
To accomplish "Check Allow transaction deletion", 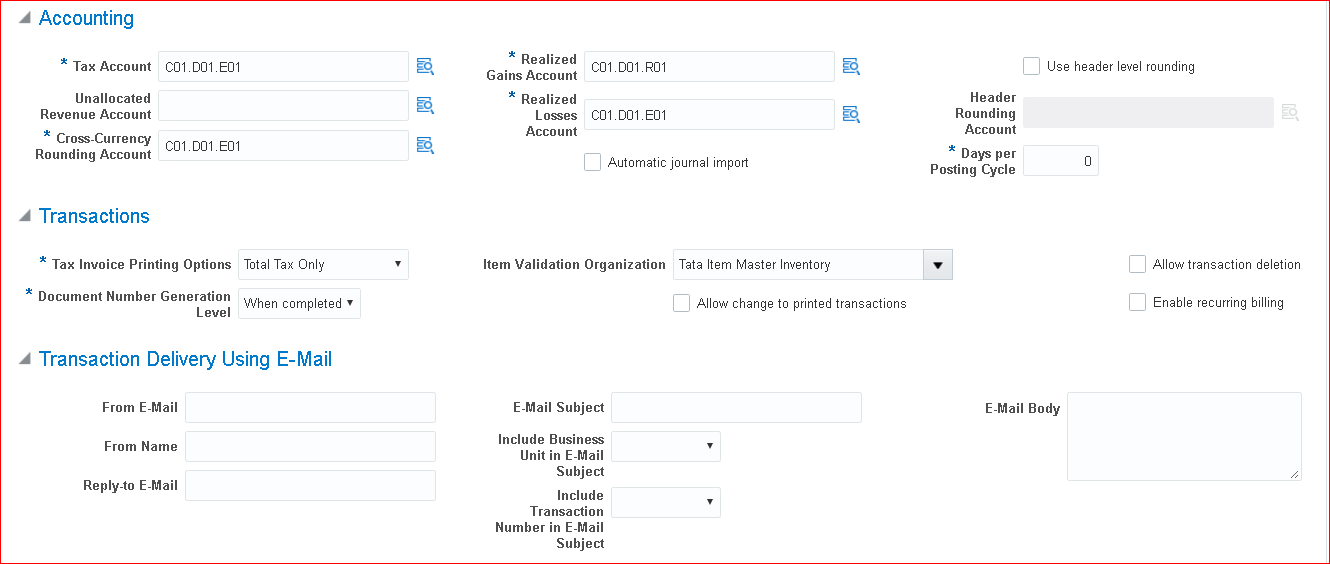I will point(1137,264).
